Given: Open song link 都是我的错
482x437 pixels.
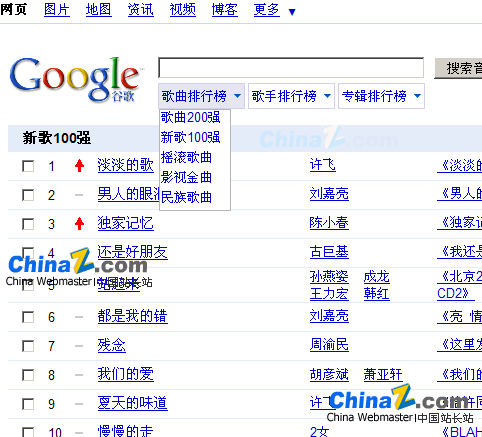Looking at the screenshot, I should (x=132, y=316).
